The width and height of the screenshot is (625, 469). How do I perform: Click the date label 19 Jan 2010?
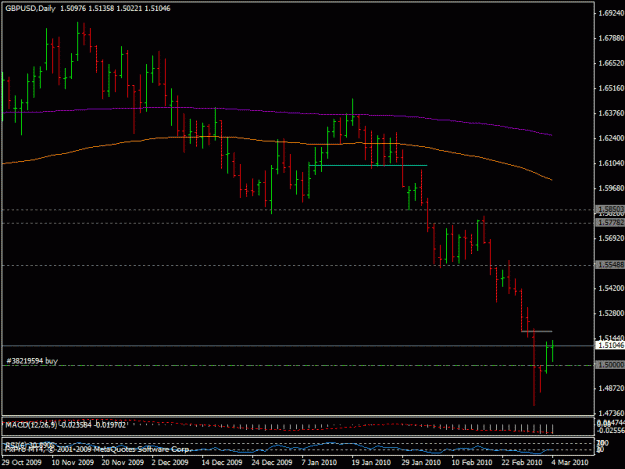(x=371, y=462)
